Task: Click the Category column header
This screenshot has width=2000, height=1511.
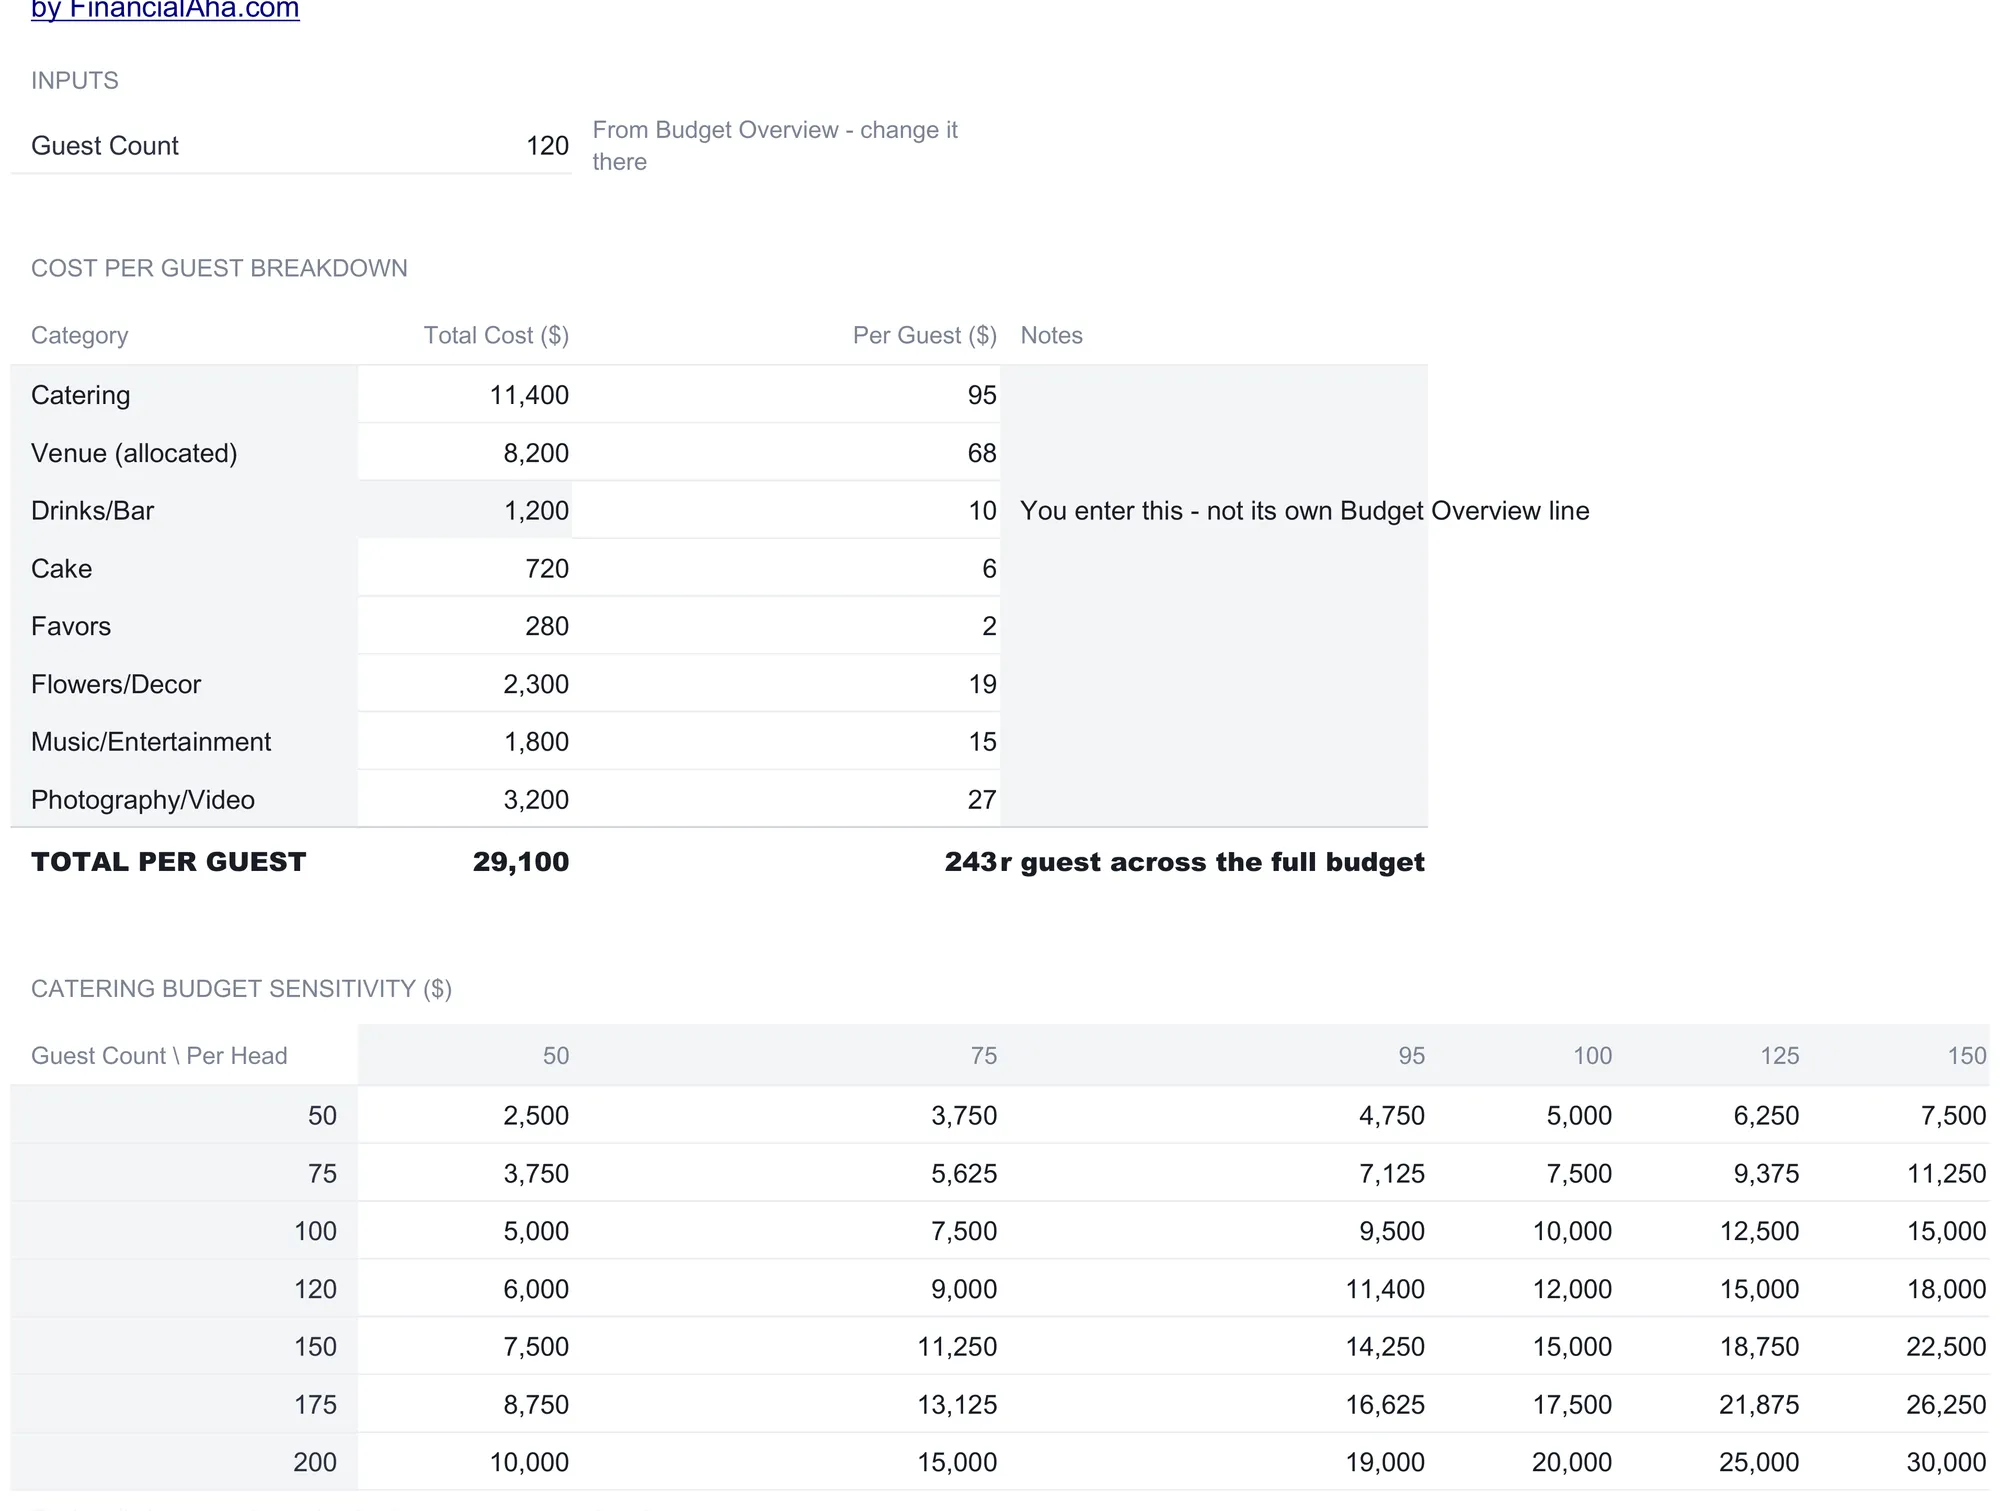Action: [79, 335]
